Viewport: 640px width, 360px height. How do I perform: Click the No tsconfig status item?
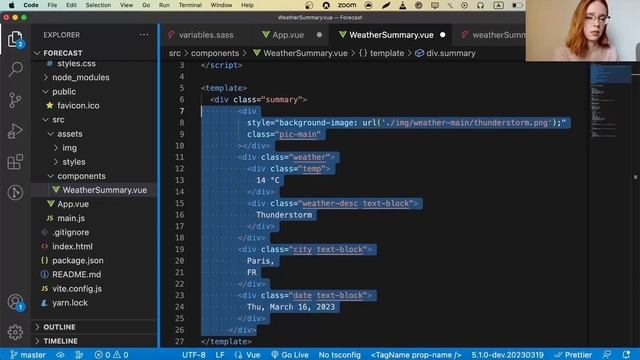click(340, 355)
